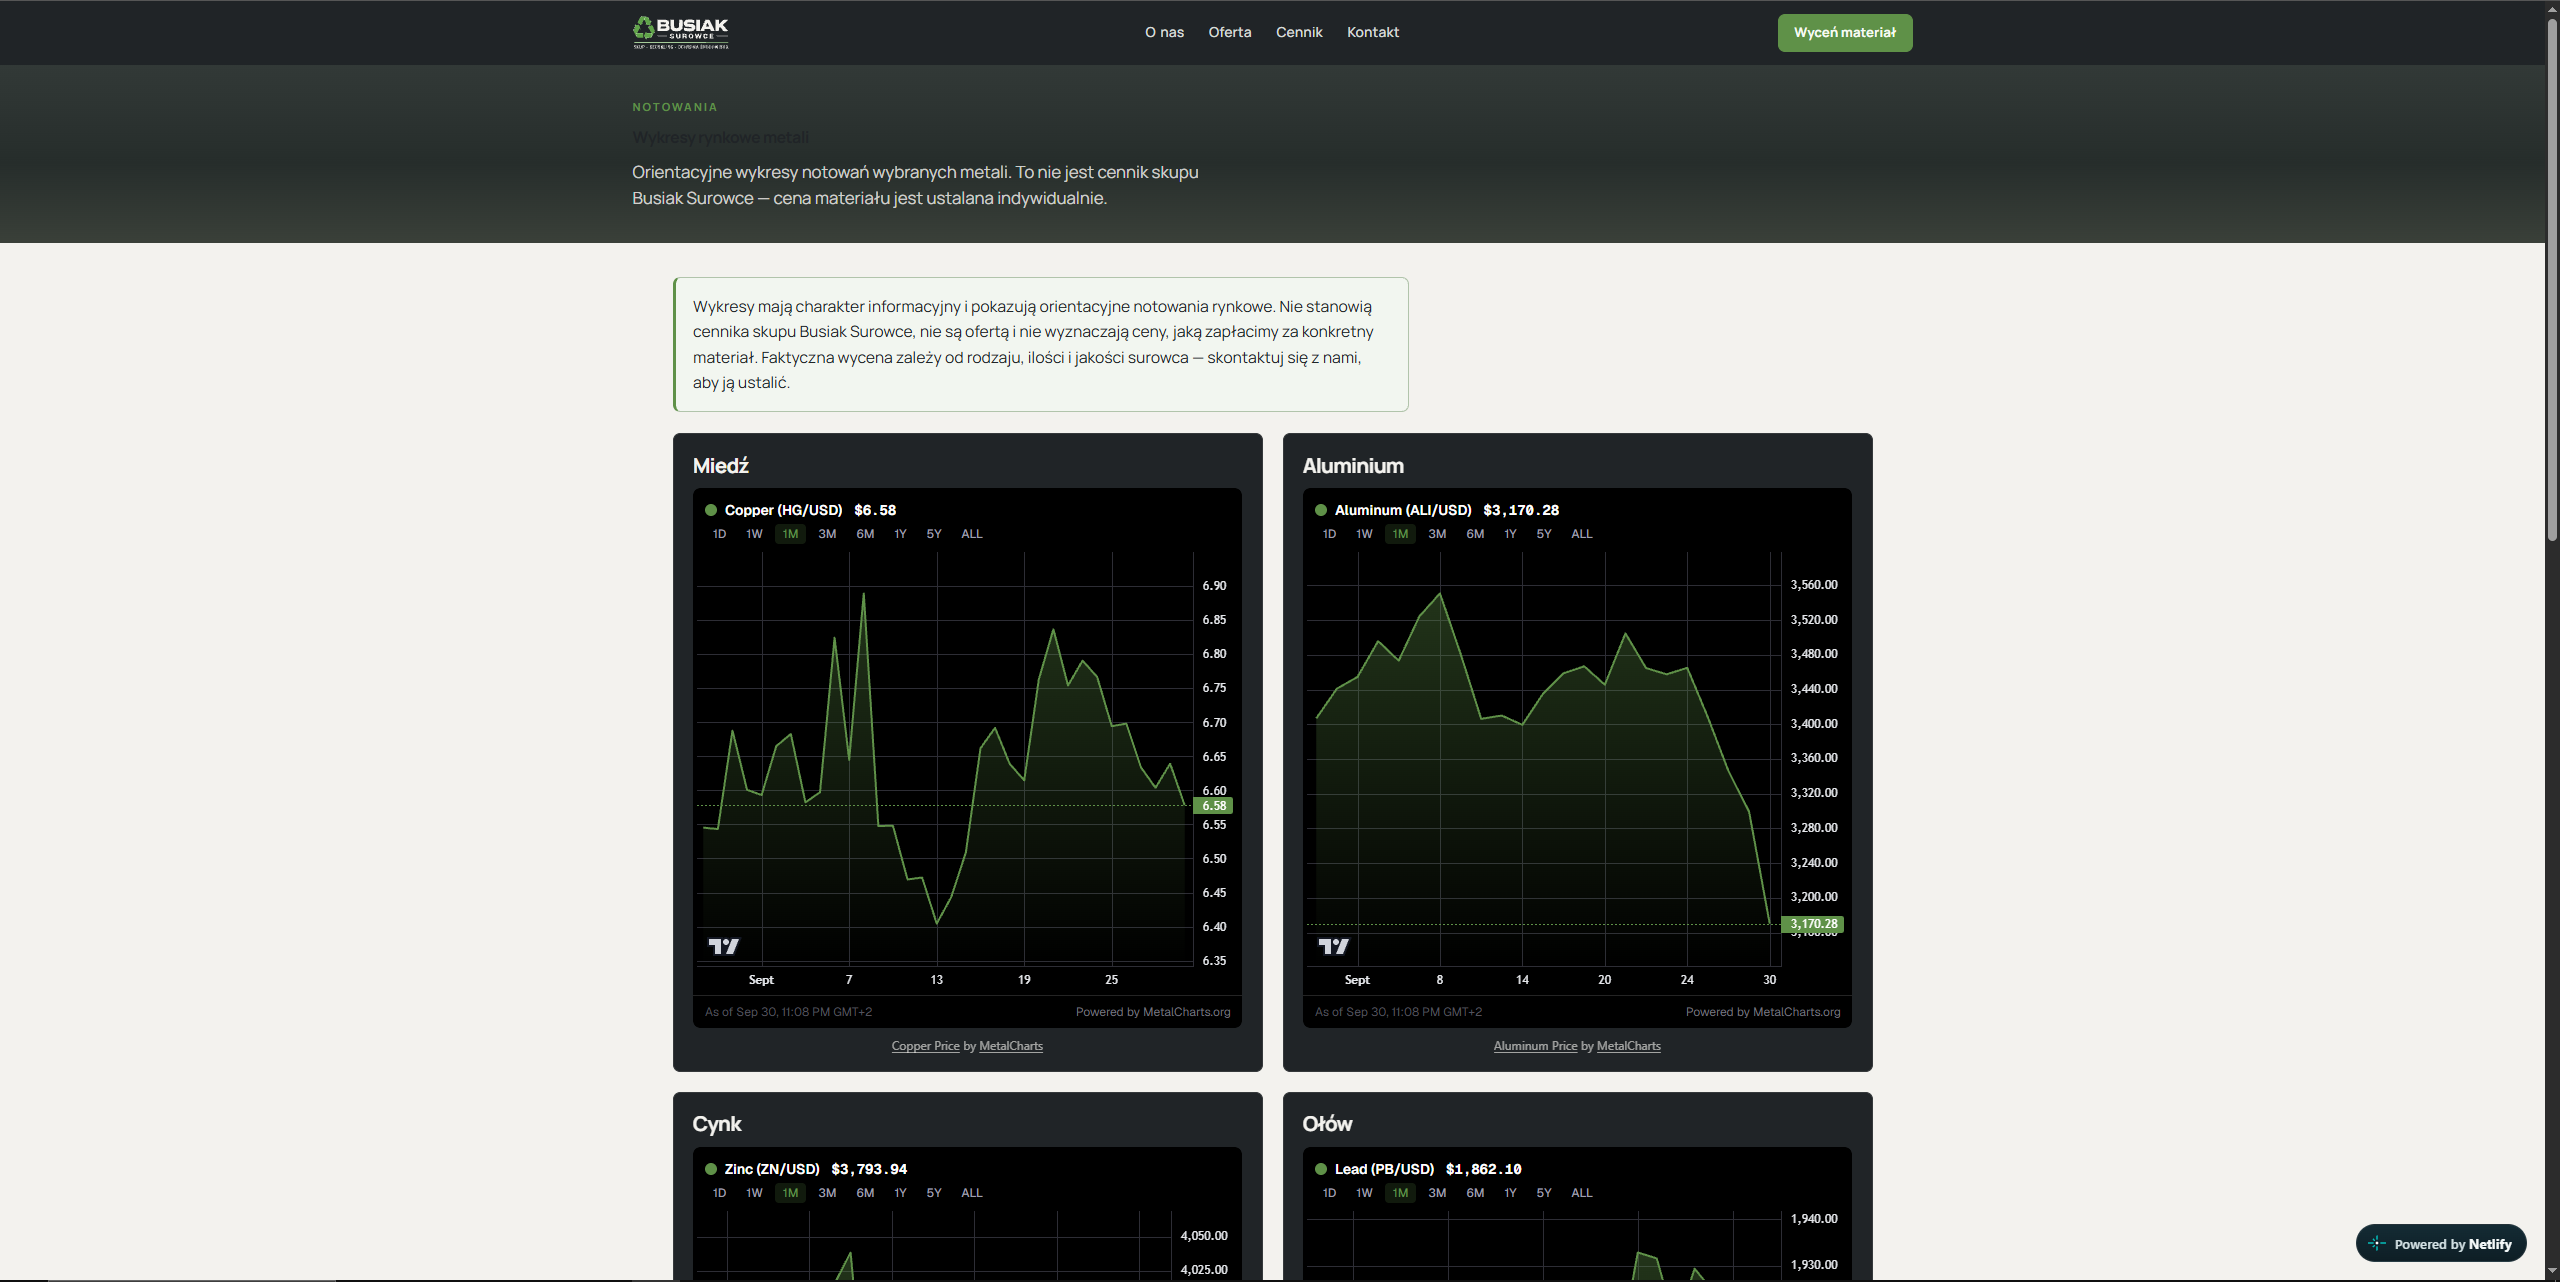Click the Copper price value $6.58
Image resolution: width=2560 pixels, height=1282 pixels.
pos(875,510)
